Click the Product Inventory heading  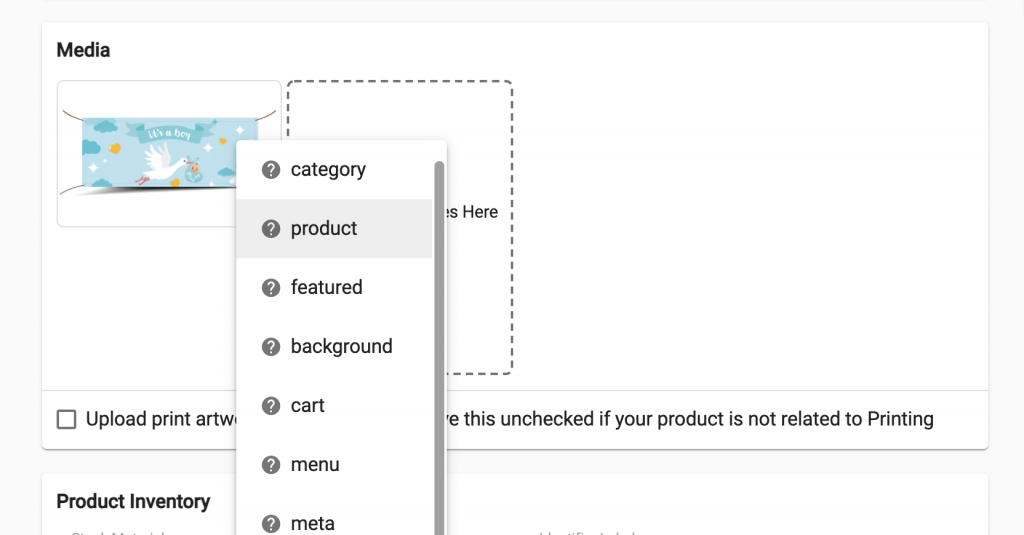pos(133,502)
